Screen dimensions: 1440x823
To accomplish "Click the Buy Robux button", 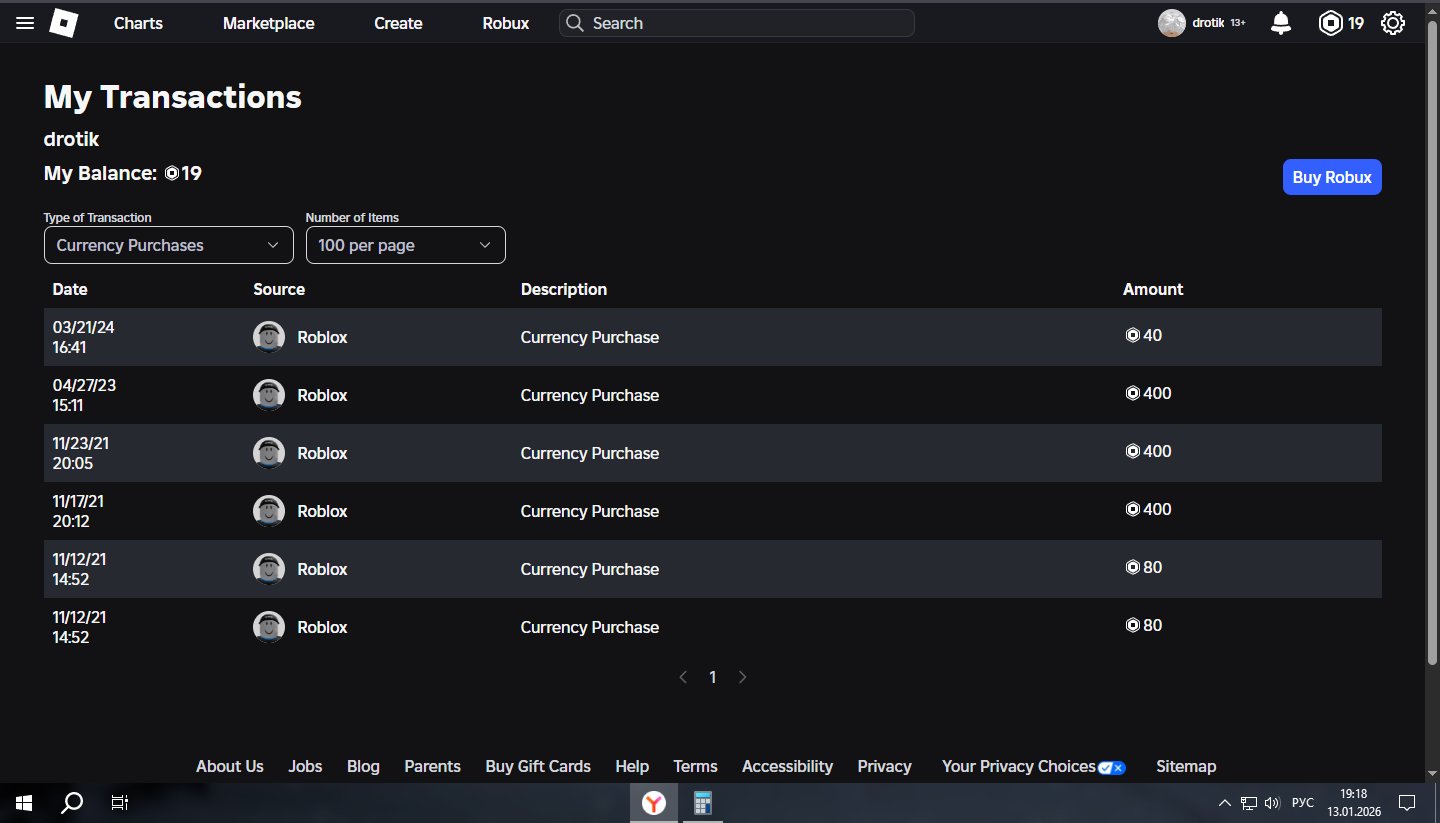I will click(1332, 177).
